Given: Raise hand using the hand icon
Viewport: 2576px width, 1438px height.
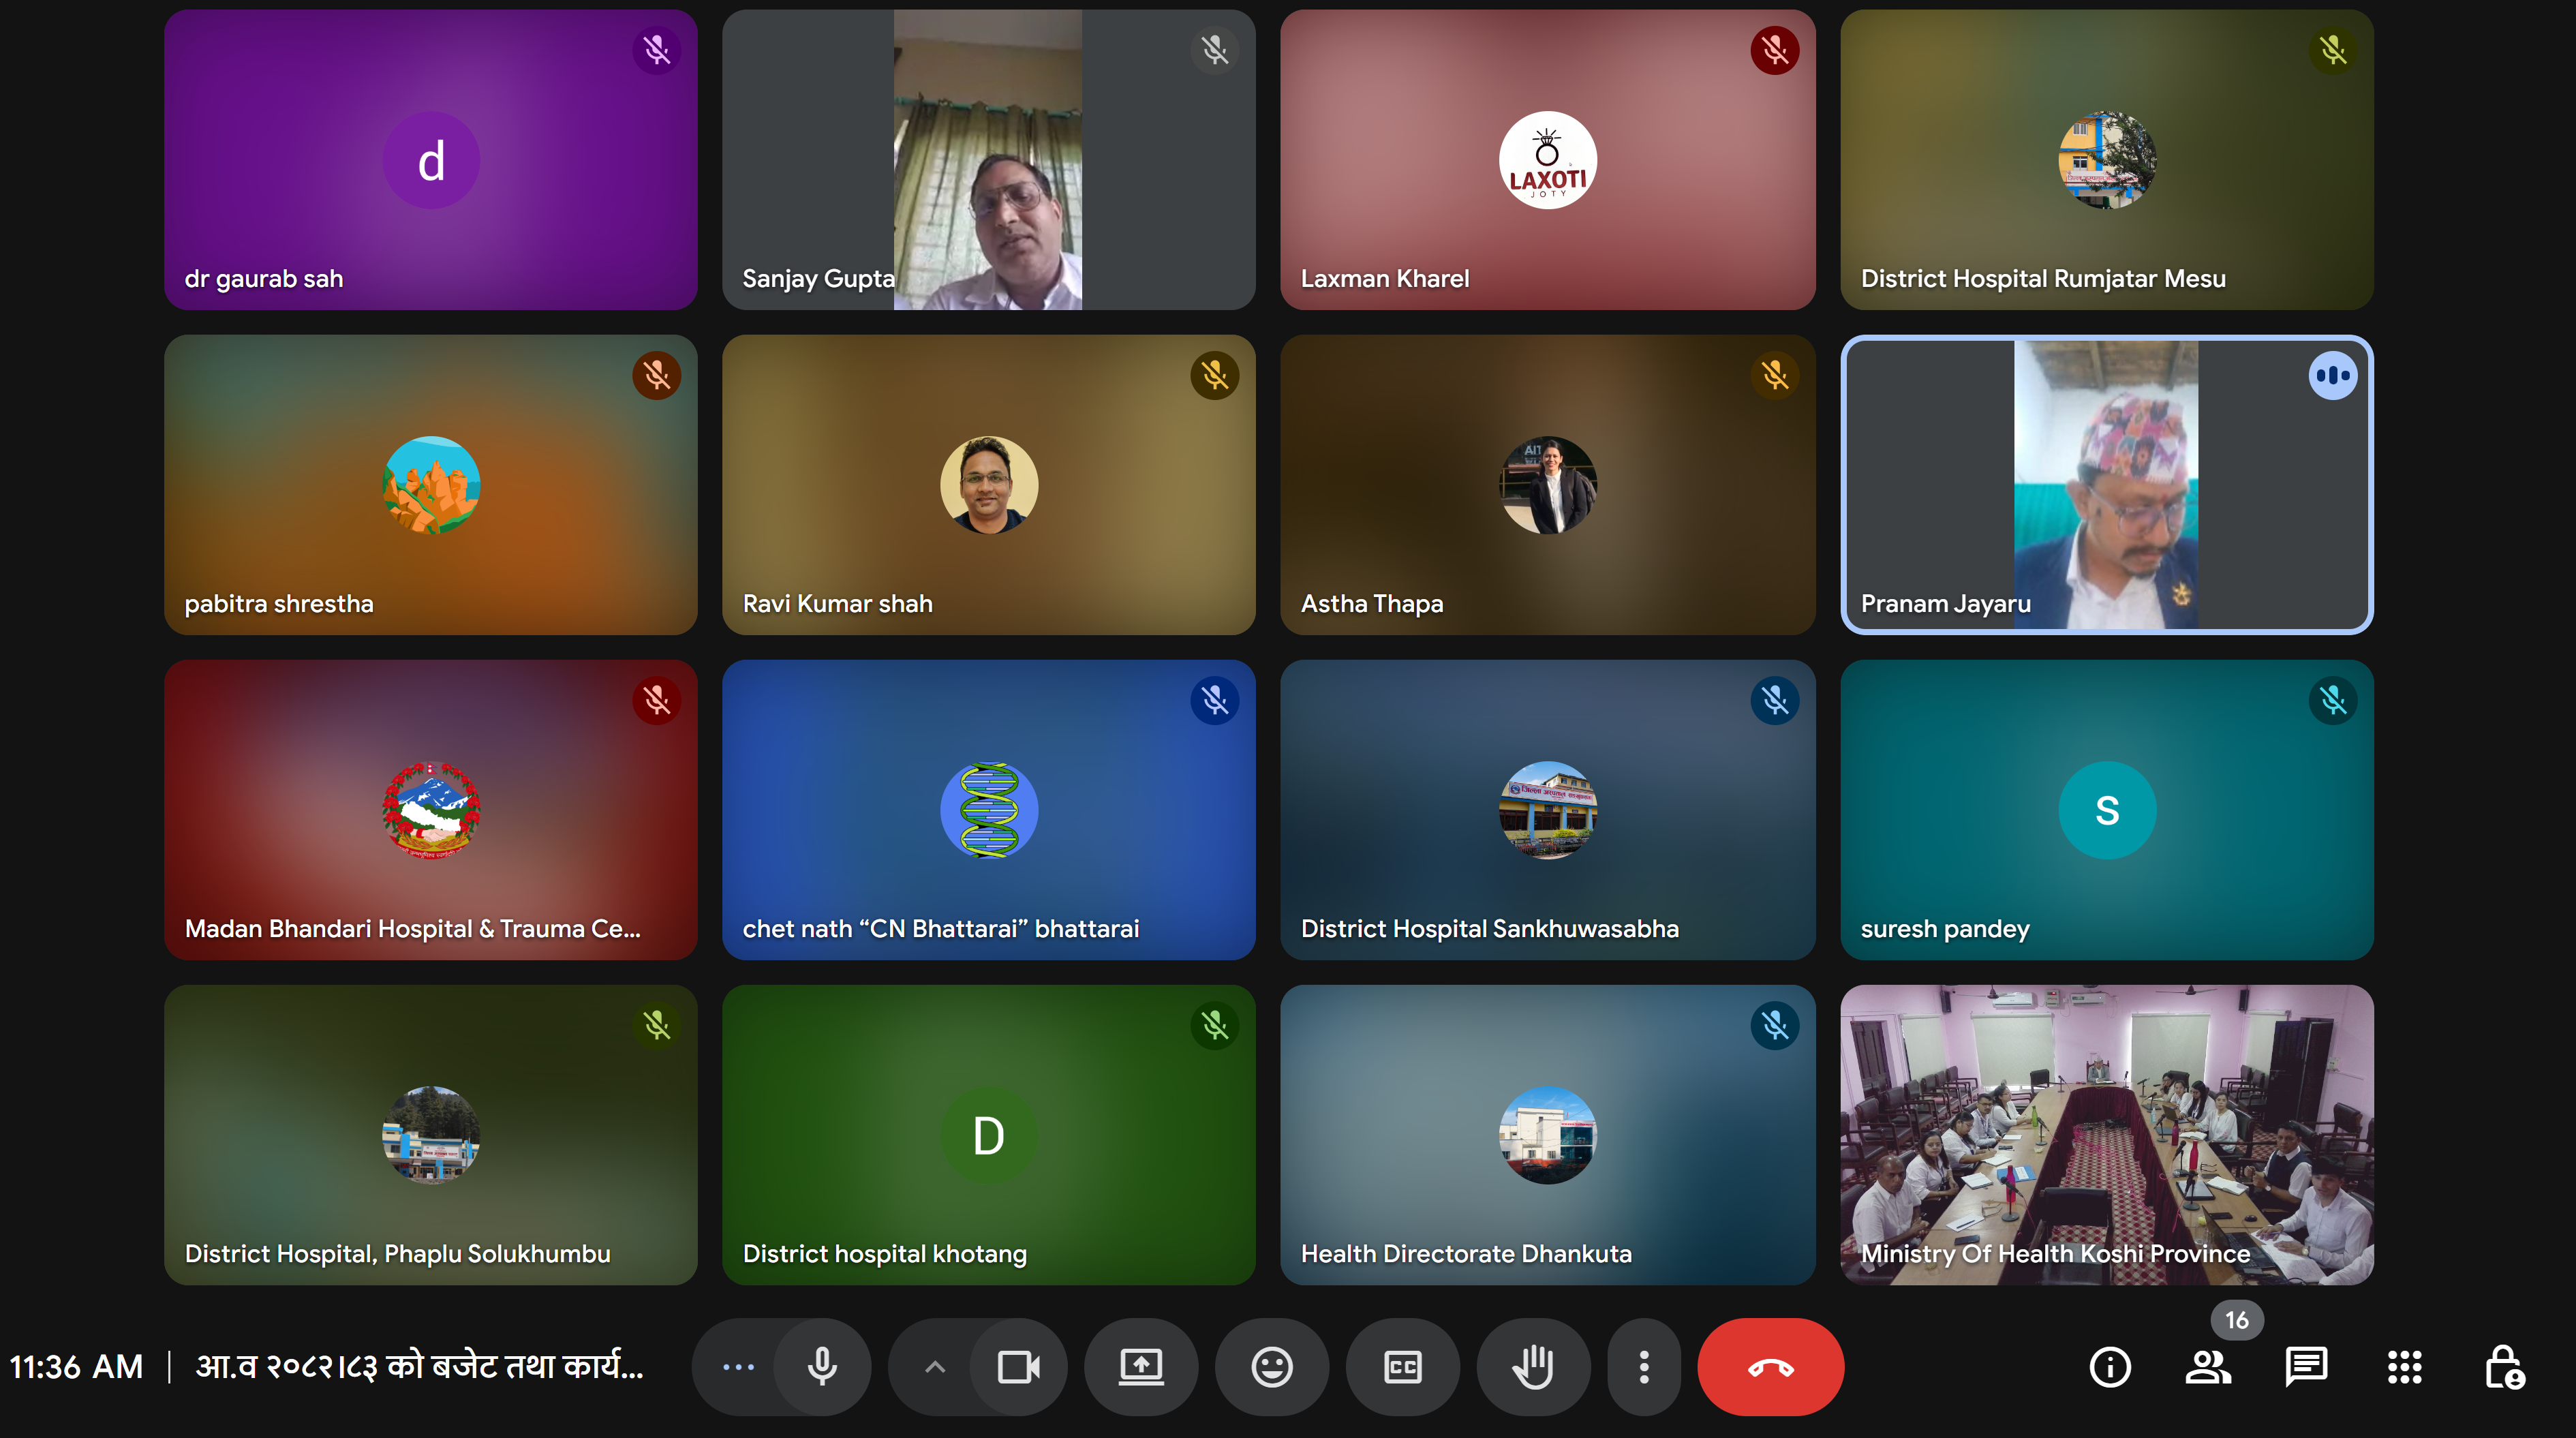Looking at the screenshot, I should pyautogui.click(x=1533, y=1367).
